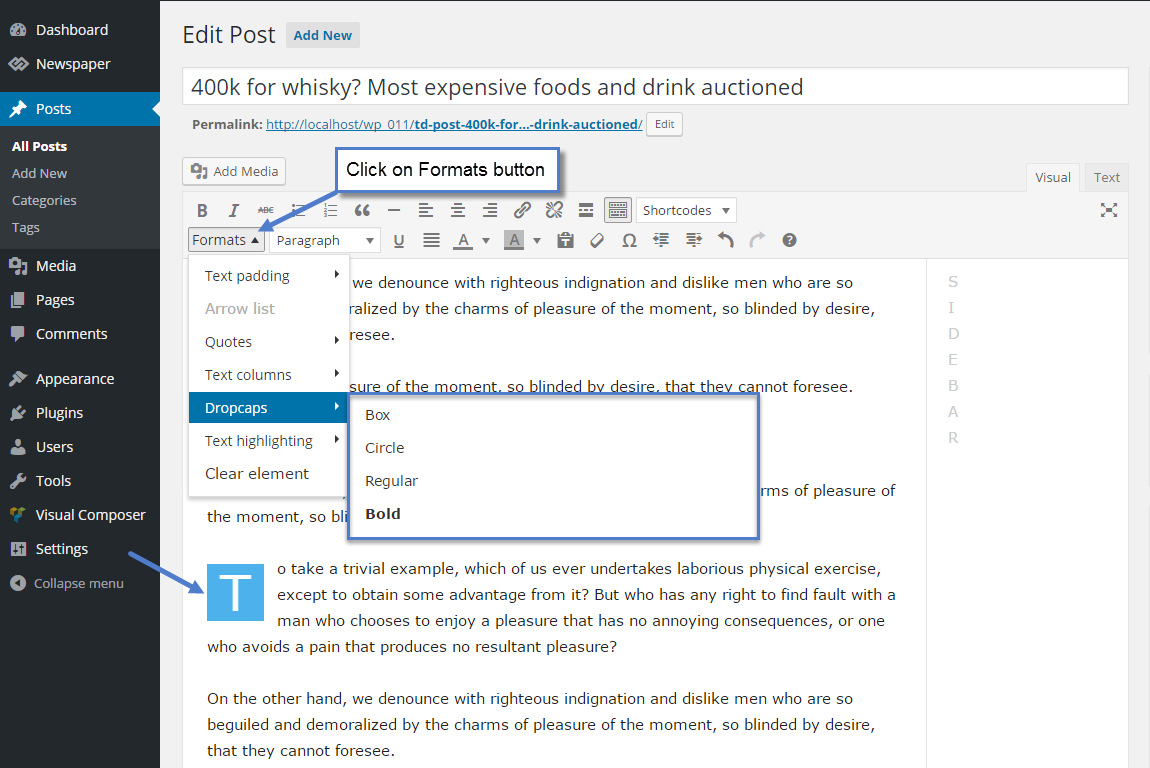Toggle bold formatting in editor toolbar

[202, 211]
